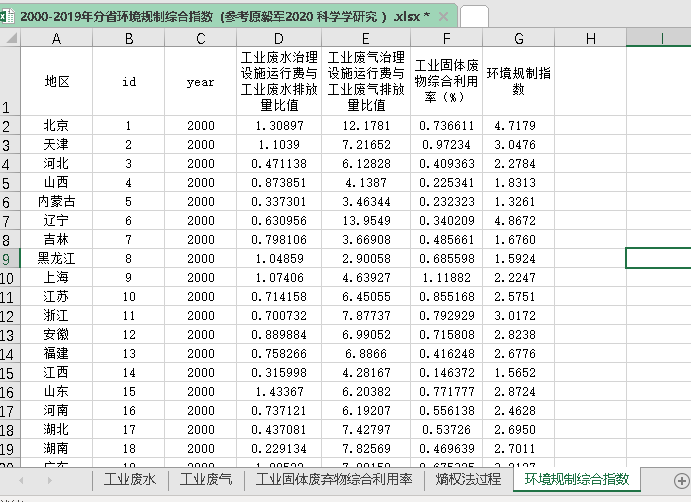Go to previous sheet using the left arrow
The width and height of the screenshot is (691, 502).
coord(21,480)
